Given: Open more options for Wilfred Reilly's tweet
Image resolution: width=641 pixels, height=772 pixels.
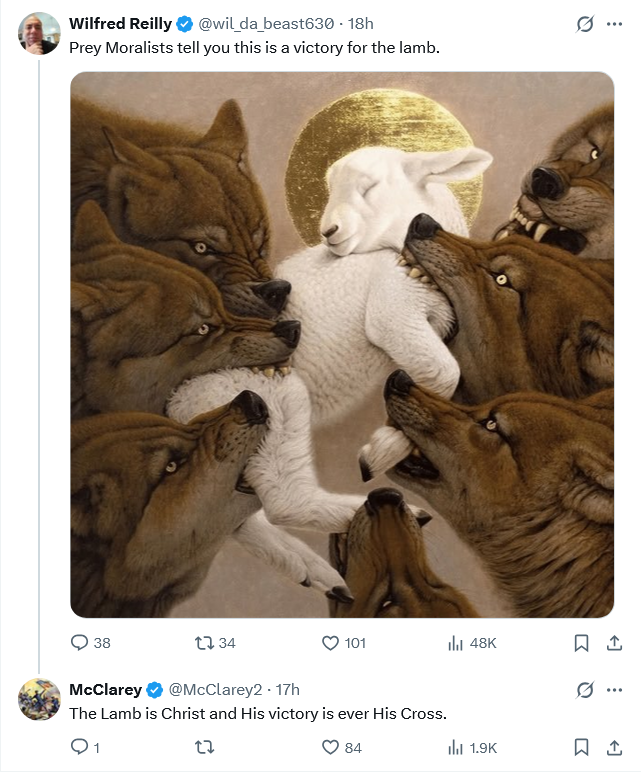Looking at the screenshot, I should pyautogui.click(x=614, y=24).
